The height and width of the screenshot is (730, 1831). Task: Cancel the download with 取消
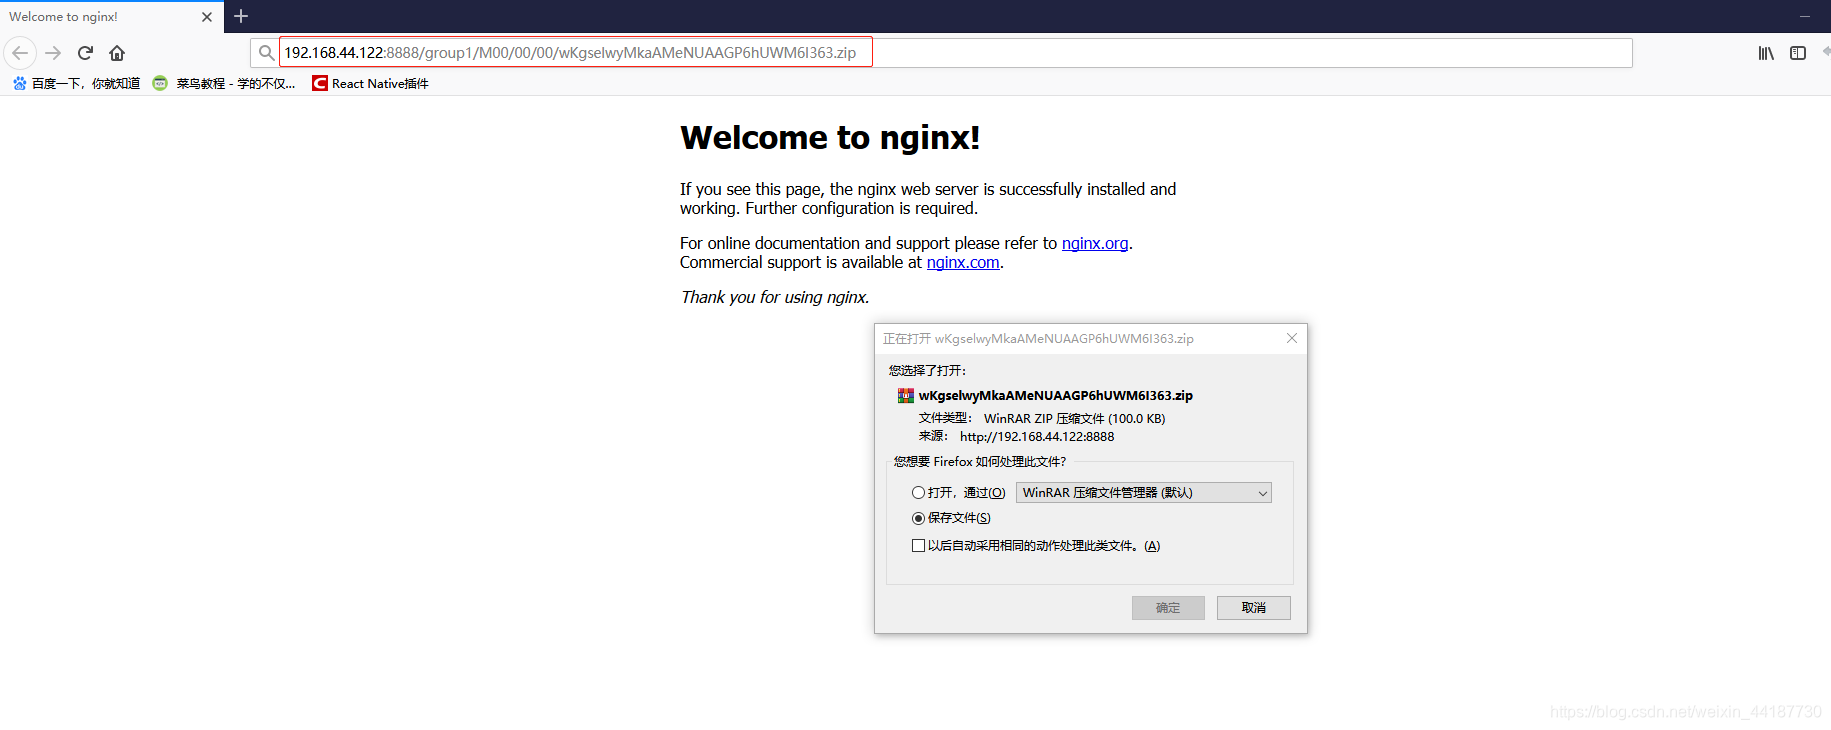pos(1254,608)
